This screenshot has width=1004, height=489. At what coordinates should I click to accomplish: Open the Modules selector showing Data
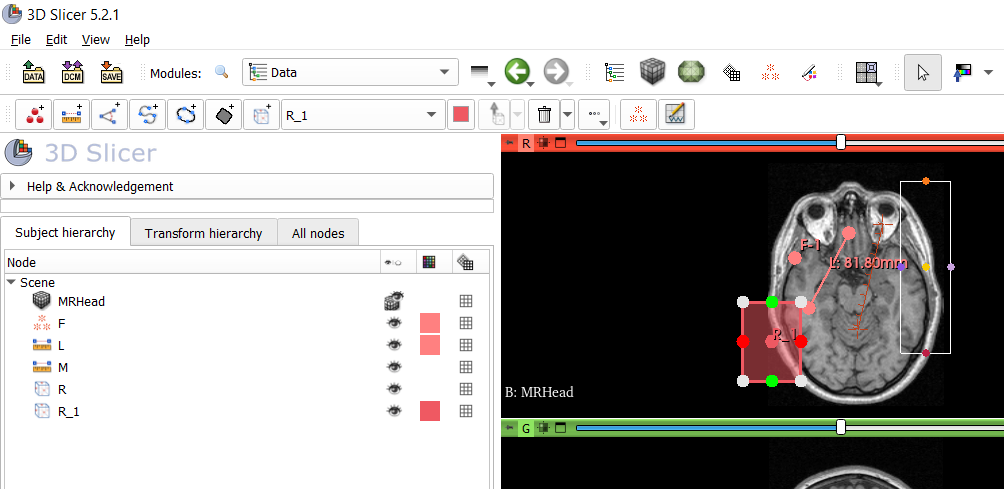[350, 72]
